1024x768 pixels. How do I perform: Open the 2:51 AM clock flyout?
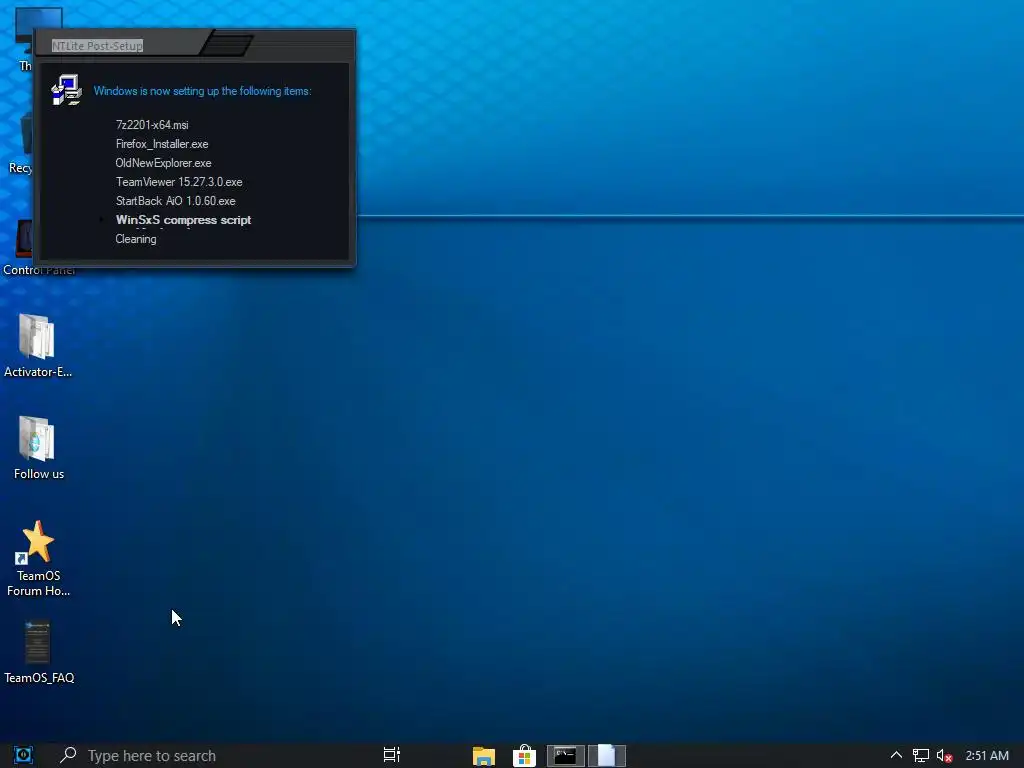987,756
